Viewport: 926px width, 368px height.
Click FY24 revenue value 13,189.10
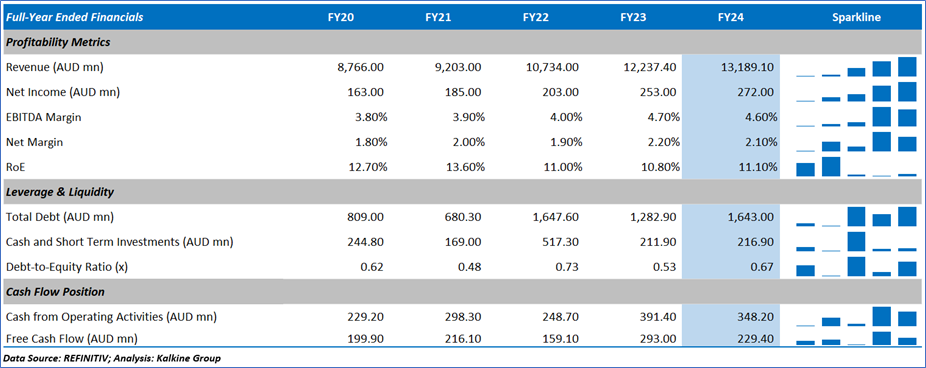tap(747, 67)
